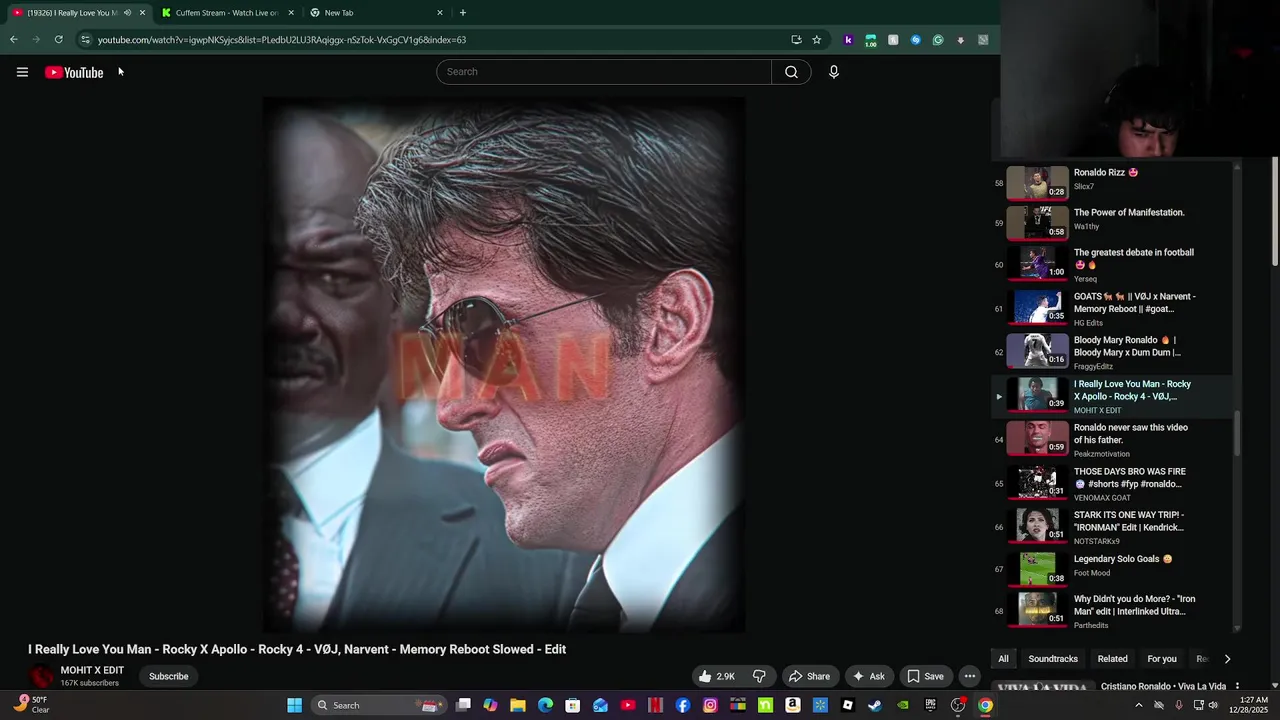
Task: Open the downloader arrow extension icon
Action: [960, 40]
